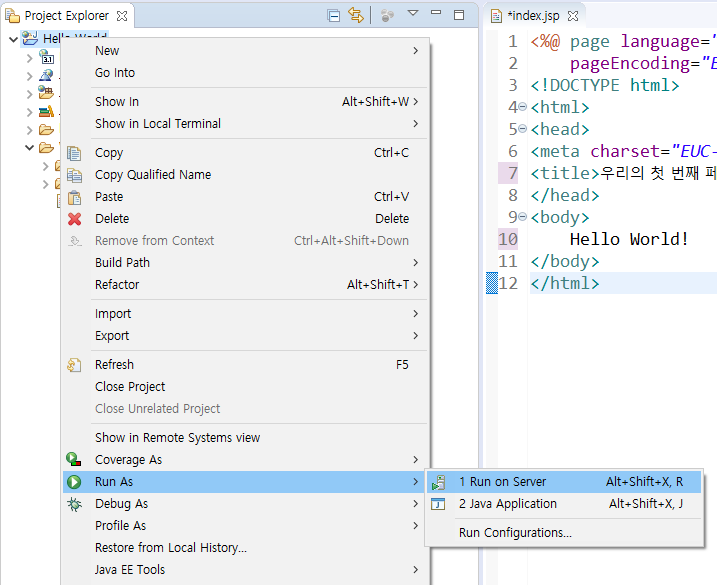Collapse the open WebContent folder node
Viewport: 717px width, 585px height.
[29, 148]
